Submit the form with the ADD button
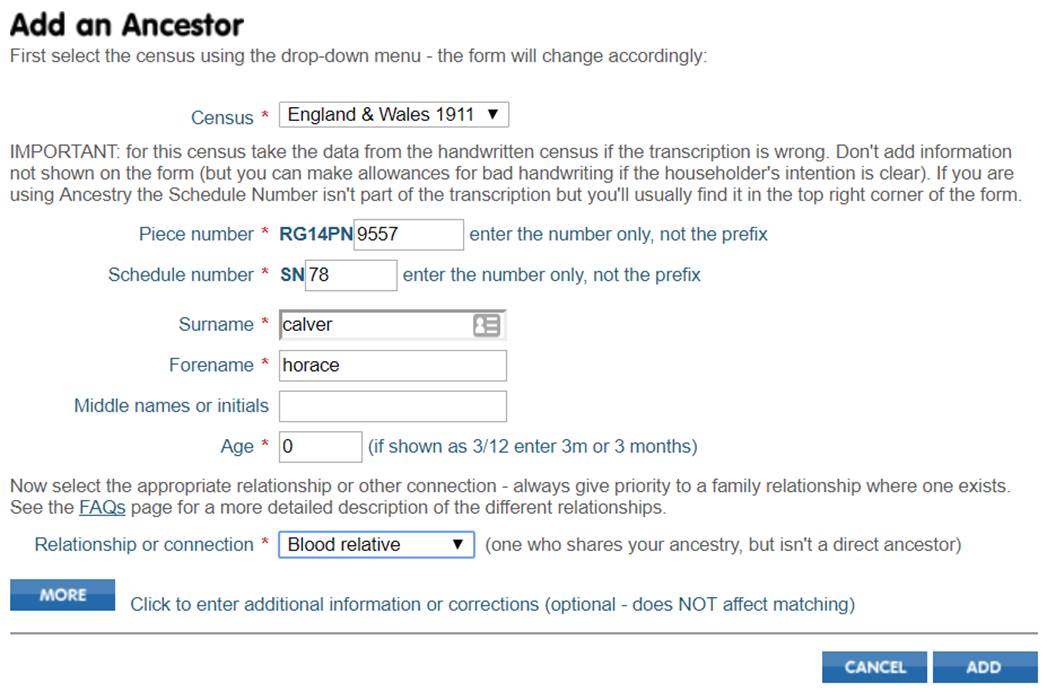 click(x=984, y=667)
